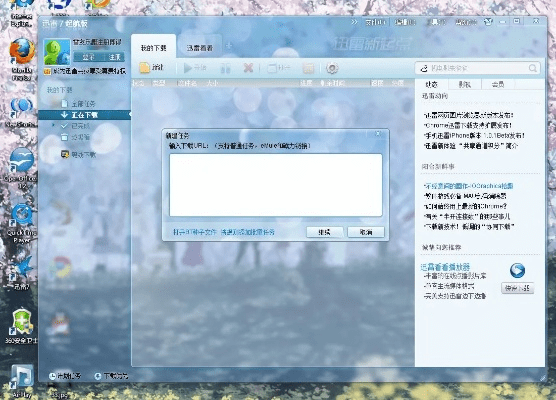Click the search engine icon left of search field
This screenshot has width=556, height=400.
[424, 68]
